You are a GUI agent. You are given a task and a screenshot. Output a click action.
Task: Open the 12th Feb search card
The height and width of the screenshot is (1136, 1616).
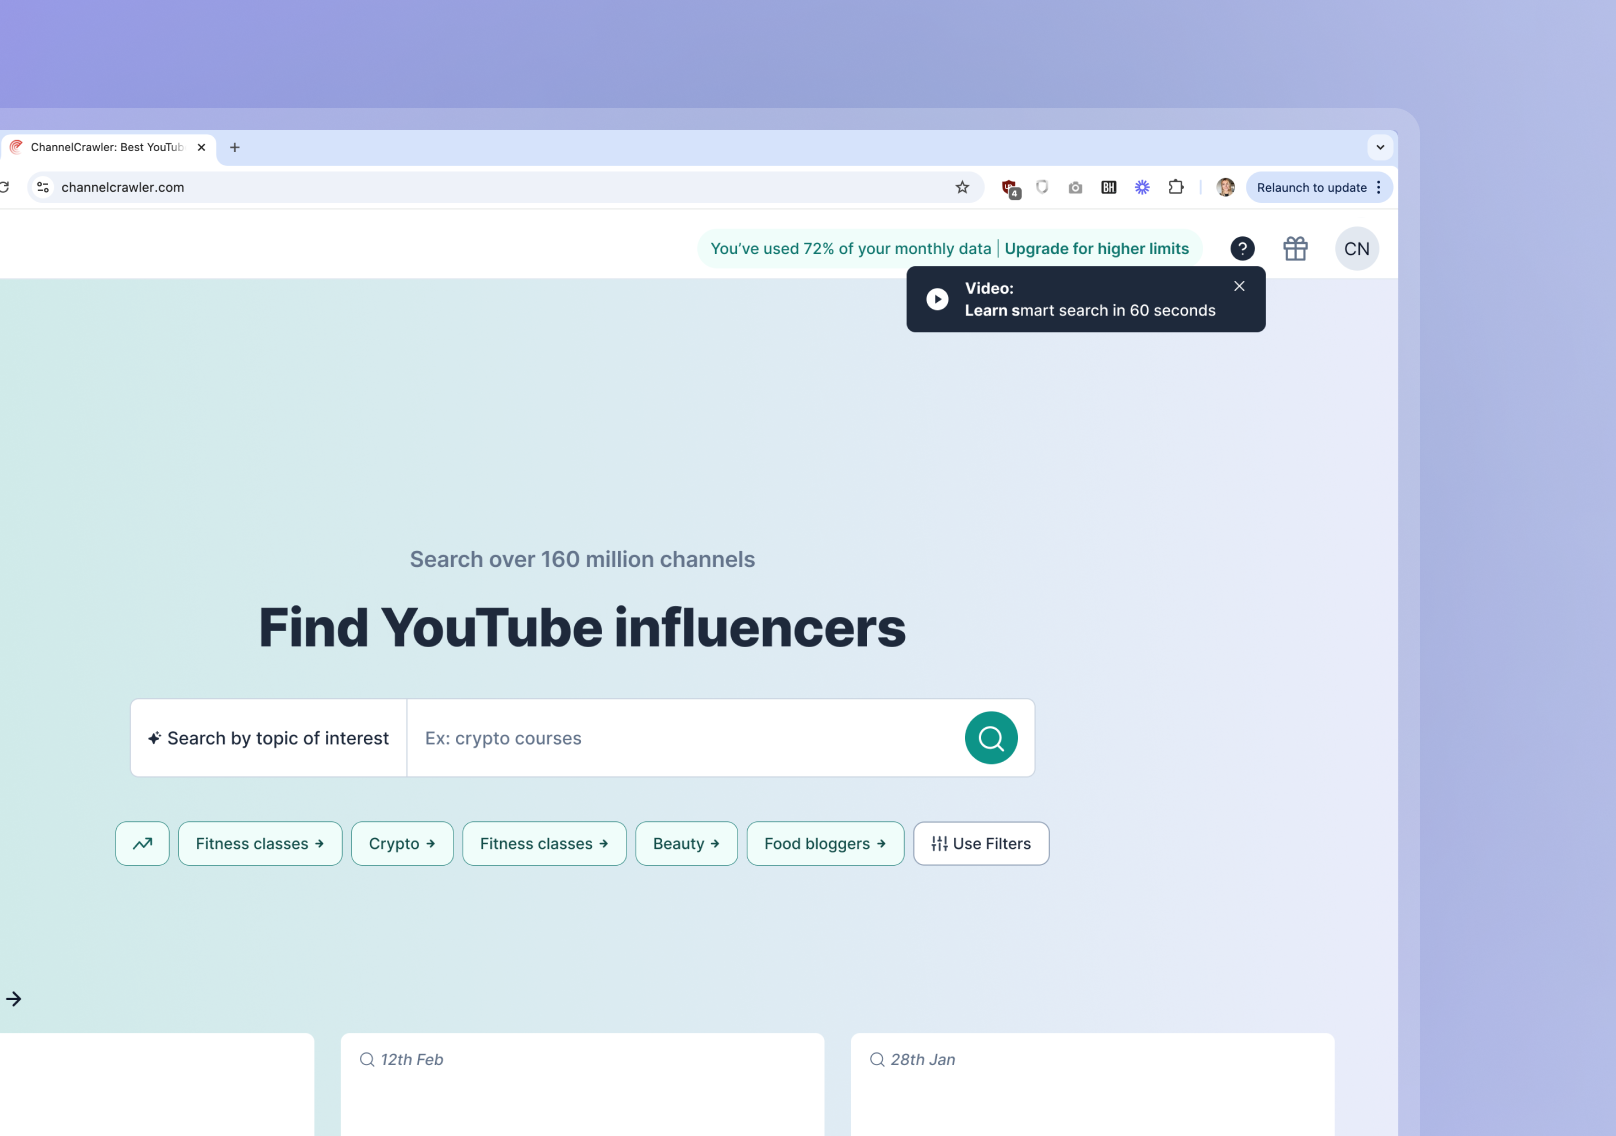[x=582, y=1084]
